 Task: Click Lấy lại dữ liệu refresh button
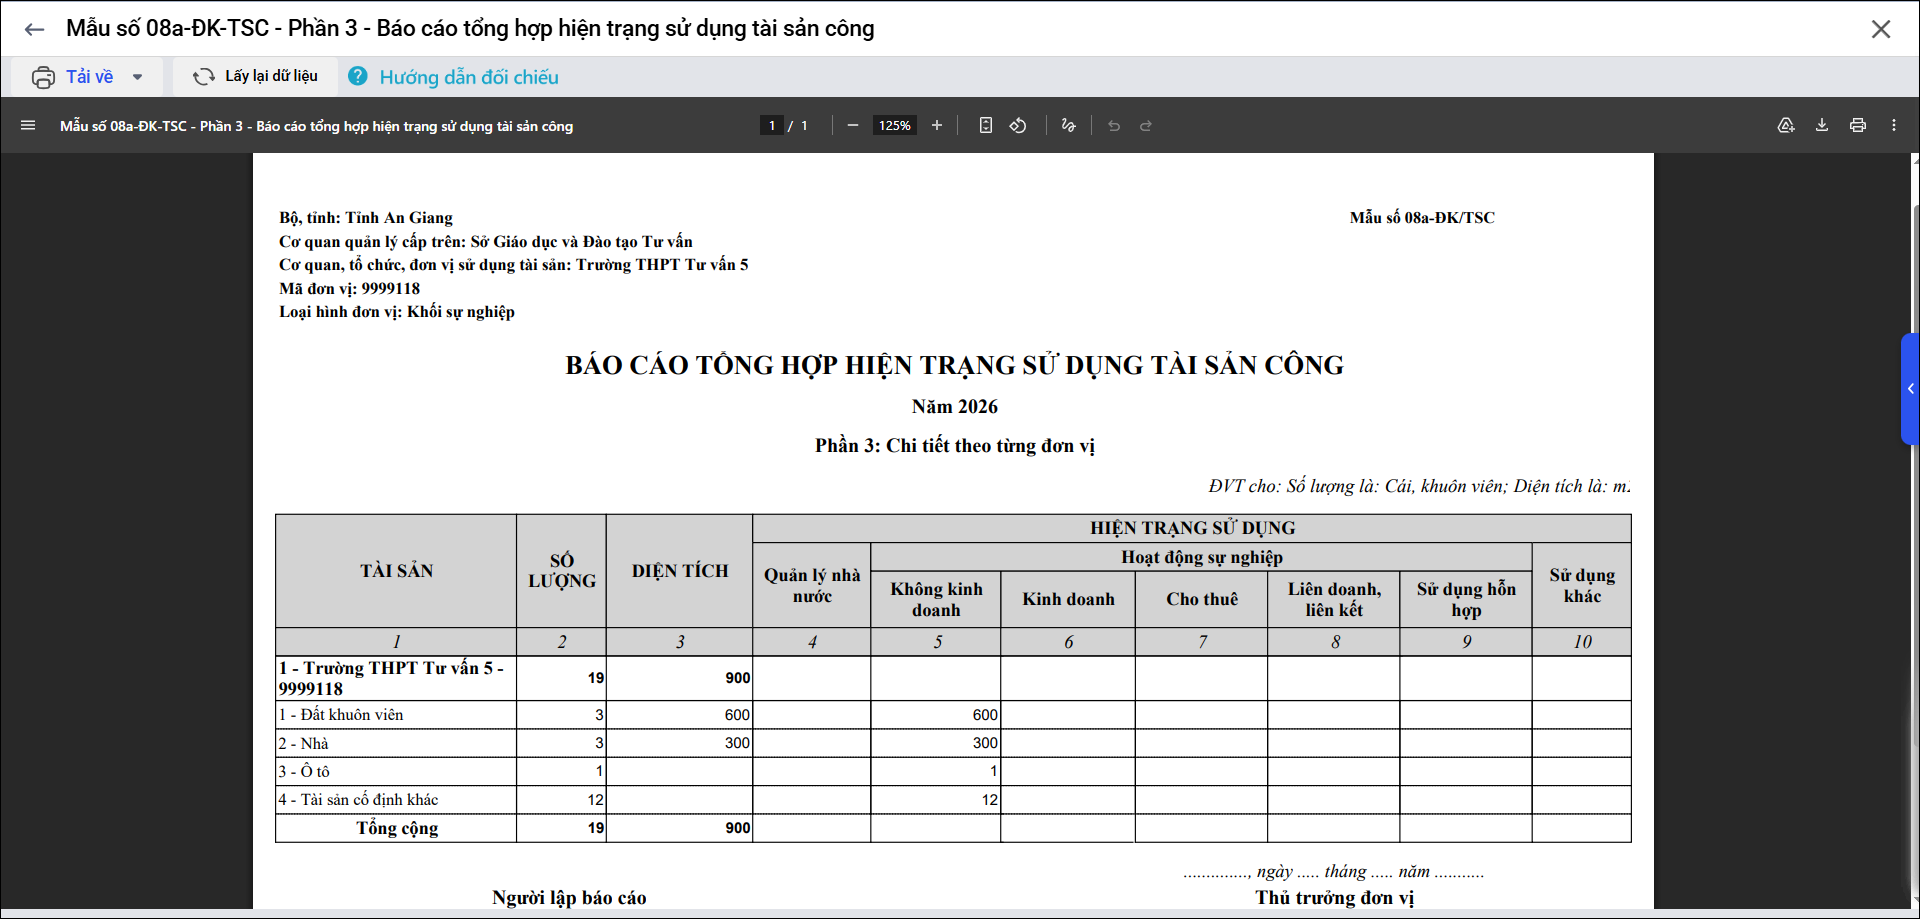[x=255, y=76]
